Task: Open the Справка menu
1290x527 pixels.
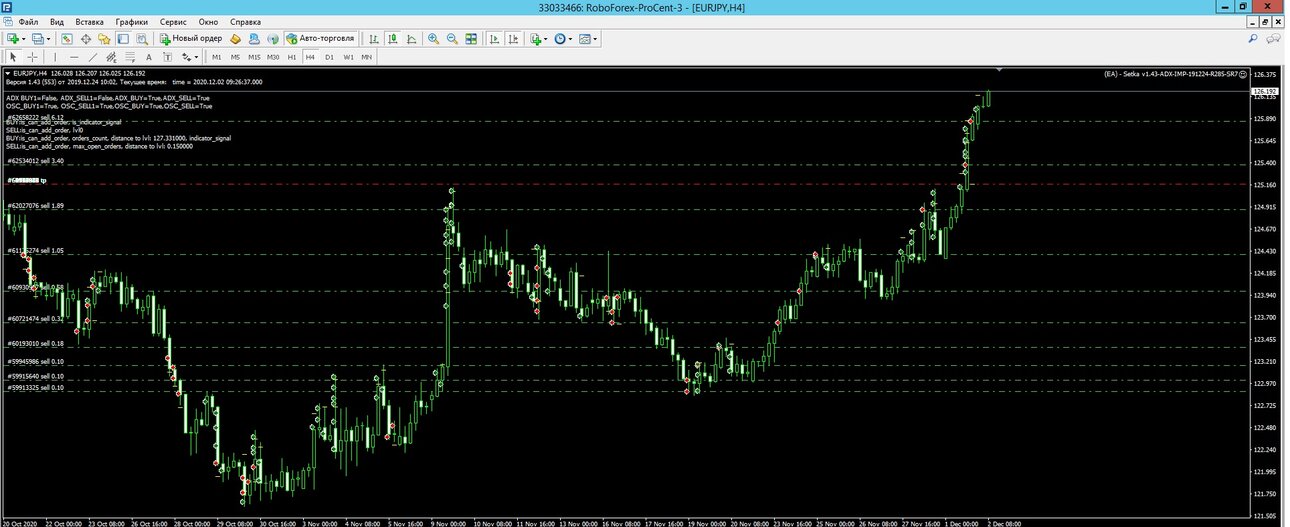Action: tap(245, 22)
